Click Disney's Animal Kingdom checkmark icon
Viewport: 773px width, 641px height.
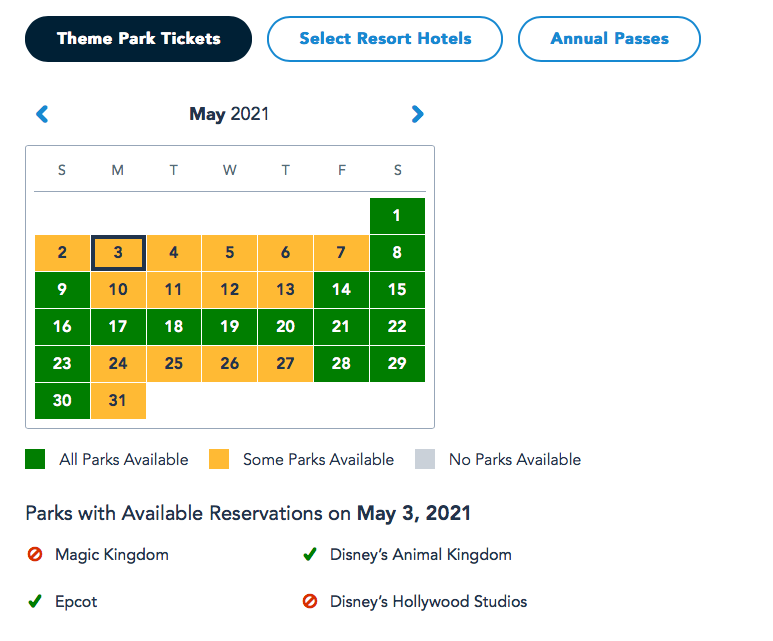(310, 554)
